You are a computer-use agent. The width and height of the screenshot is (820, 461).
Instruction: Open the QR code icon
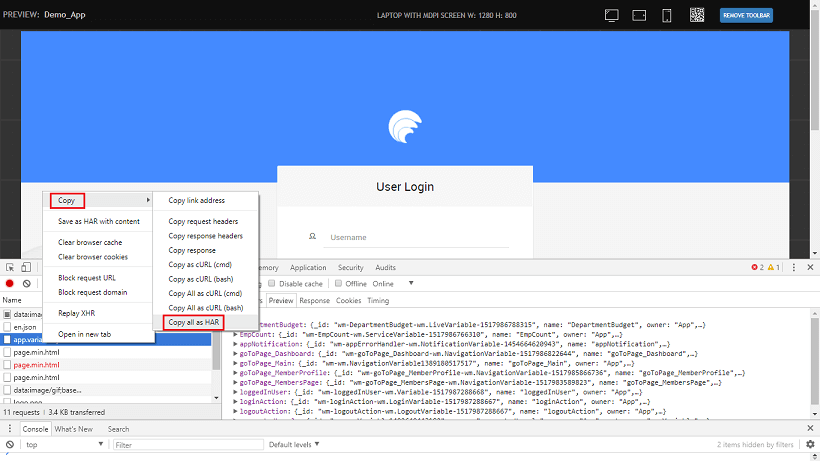coord(699,15)
